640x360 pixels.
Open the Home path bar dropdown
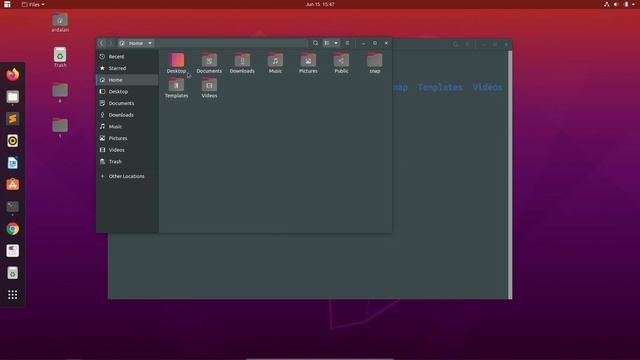coord(136,43)
